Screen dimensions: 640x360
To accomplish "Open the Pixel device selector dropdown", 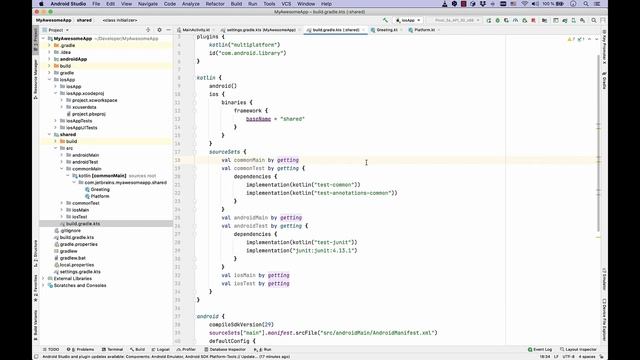I will coord(456,20).
